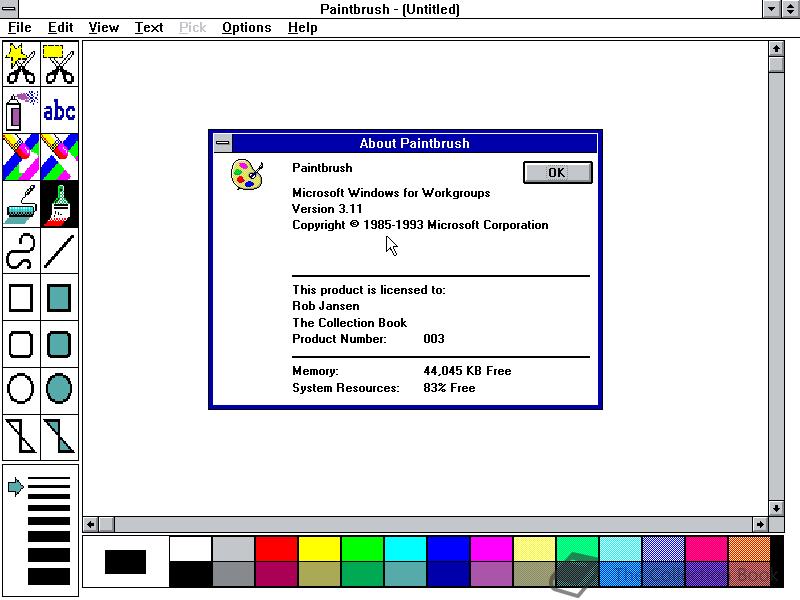Screen dimensions: 800x600
Task: Click the '44,045 KB Free' memory value
Action: 467,371
